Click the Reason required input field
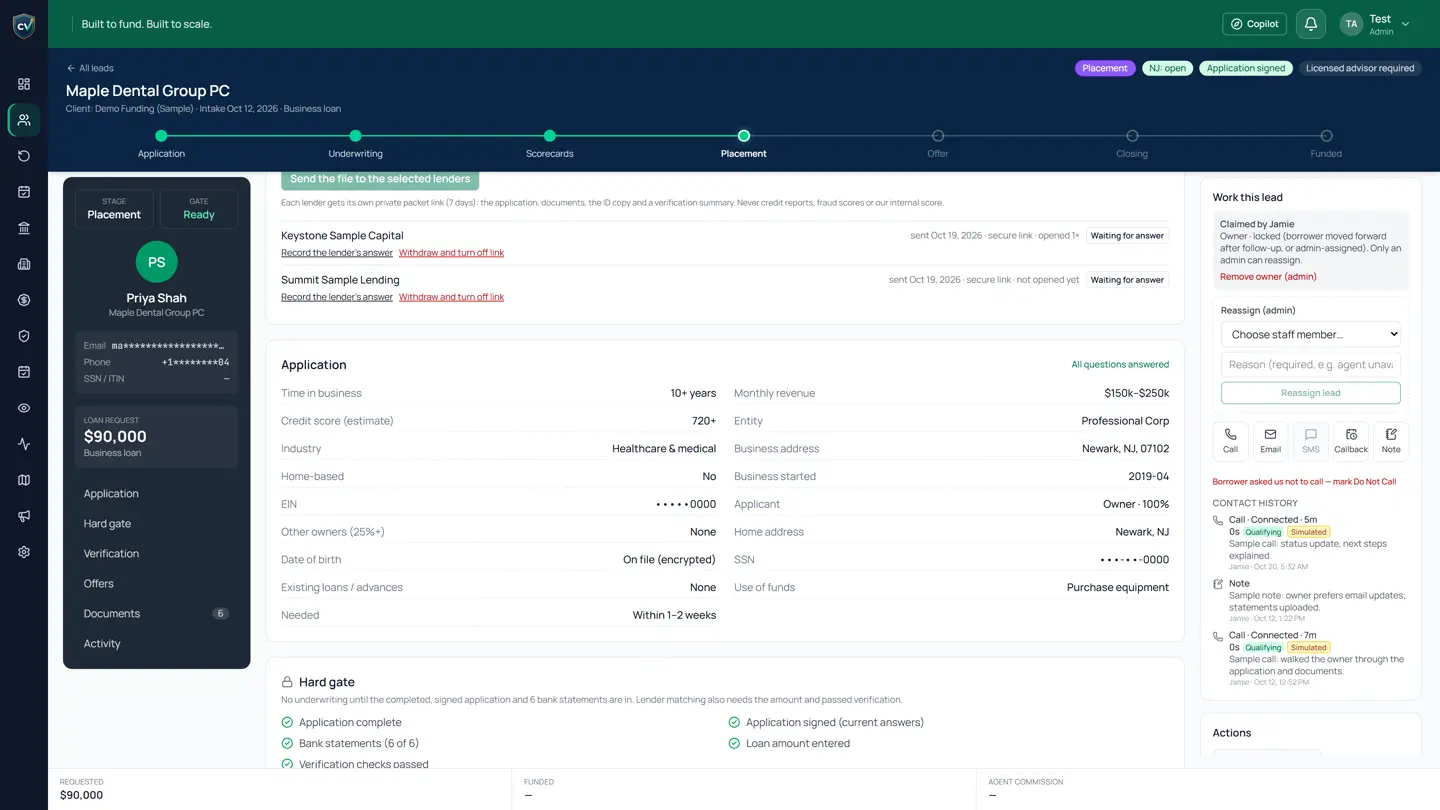Image resolution: width=1440 pixels, height=810 pixels. point(1310,364)
